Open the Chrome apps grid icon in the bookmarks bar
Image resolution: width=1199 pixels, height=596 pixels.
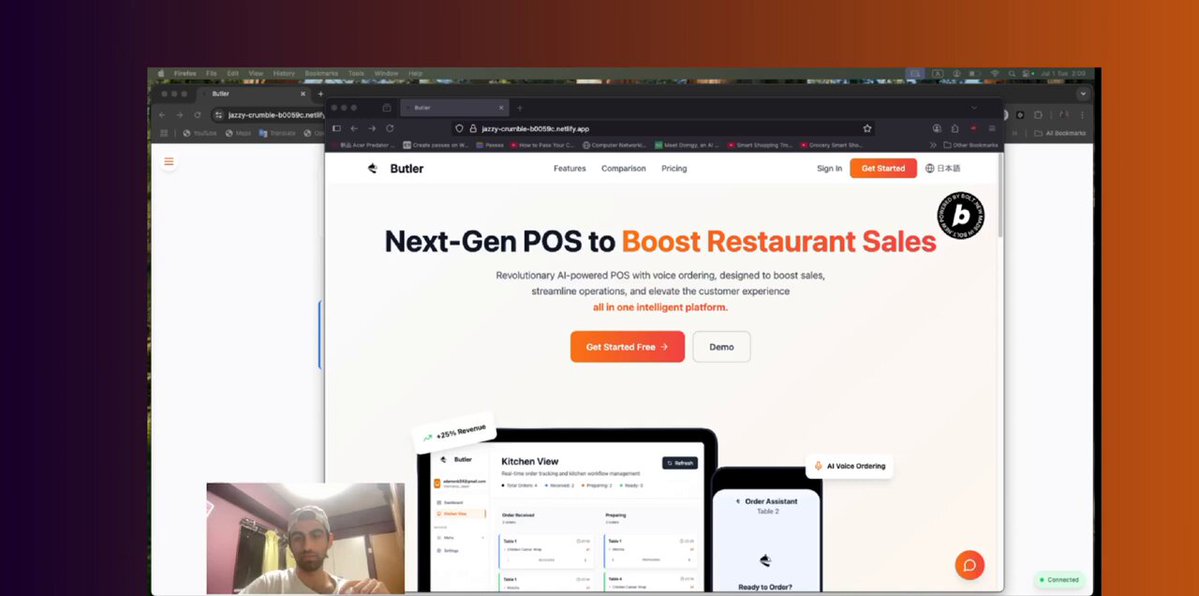pos(164,133)
